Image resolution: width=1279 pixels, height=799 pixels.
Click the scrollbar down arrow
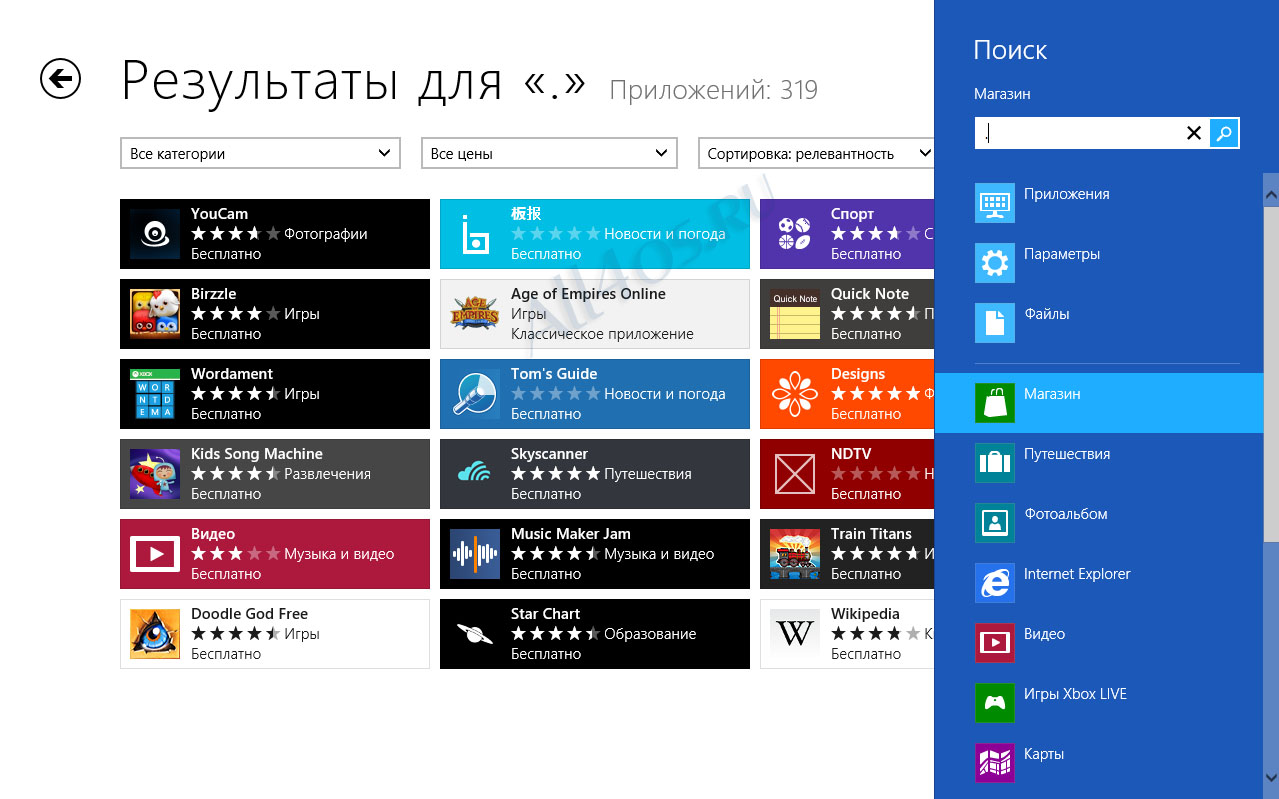click(x=1271, y=778)
